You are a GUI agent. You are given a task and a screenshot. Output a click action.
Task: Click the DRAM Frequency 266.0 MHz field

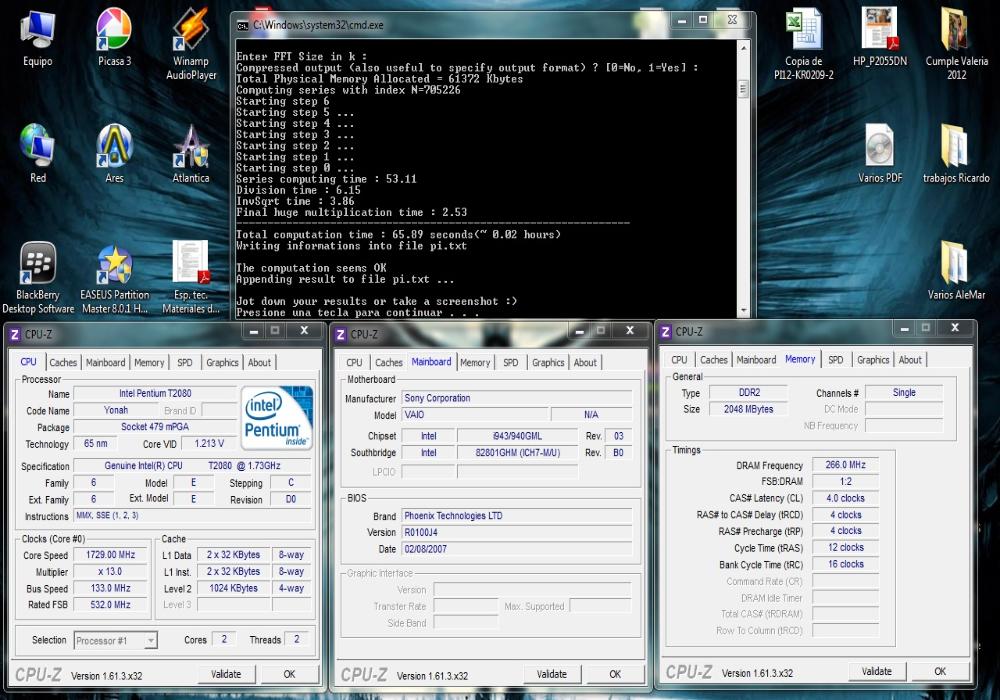[x=845, y=465]
